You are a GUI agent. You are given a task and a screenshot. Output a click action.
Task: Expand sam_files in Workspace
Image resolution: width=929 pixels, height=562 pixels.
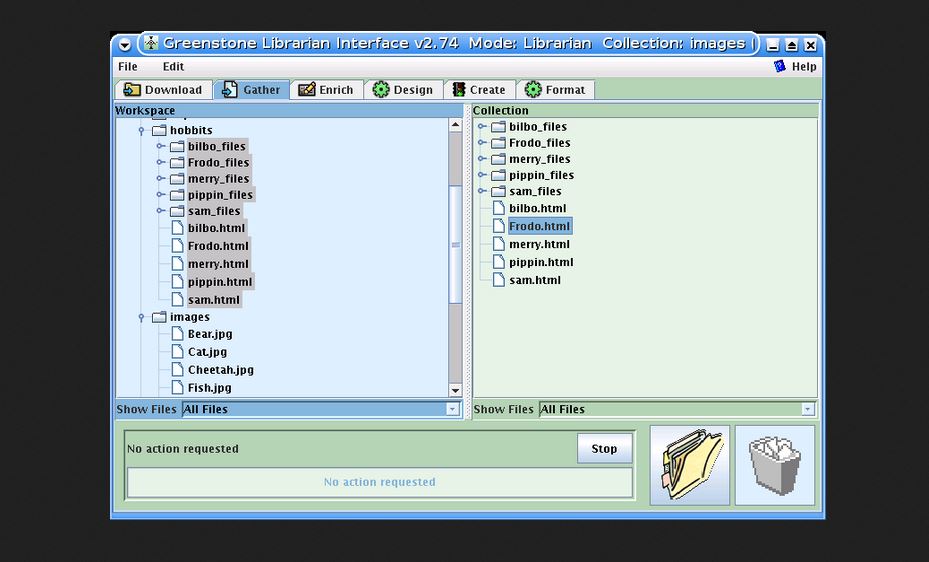coord(161,210)
